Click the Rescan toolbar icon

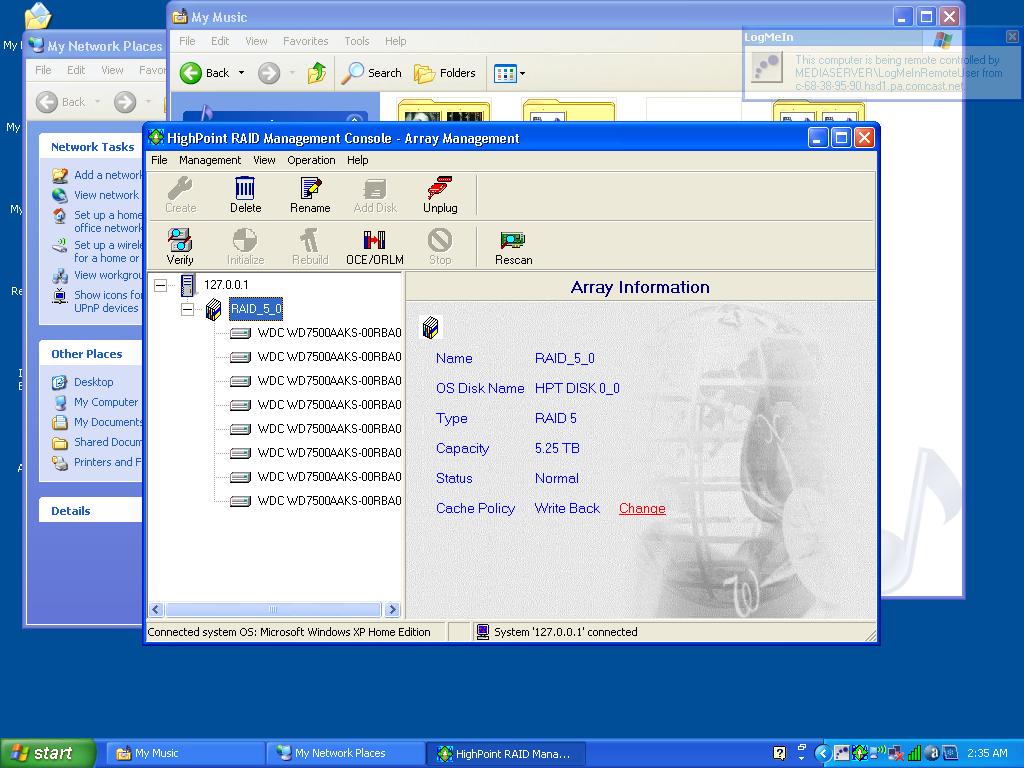point(513,246)
